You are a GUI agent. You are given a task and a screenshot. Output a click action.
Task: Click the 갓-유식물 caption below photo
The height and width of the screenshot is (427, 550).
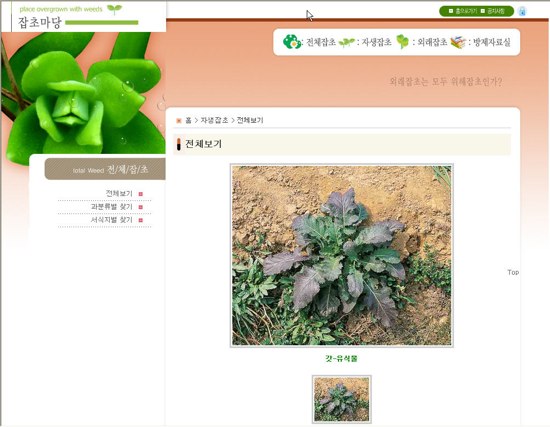click(341, 358)
